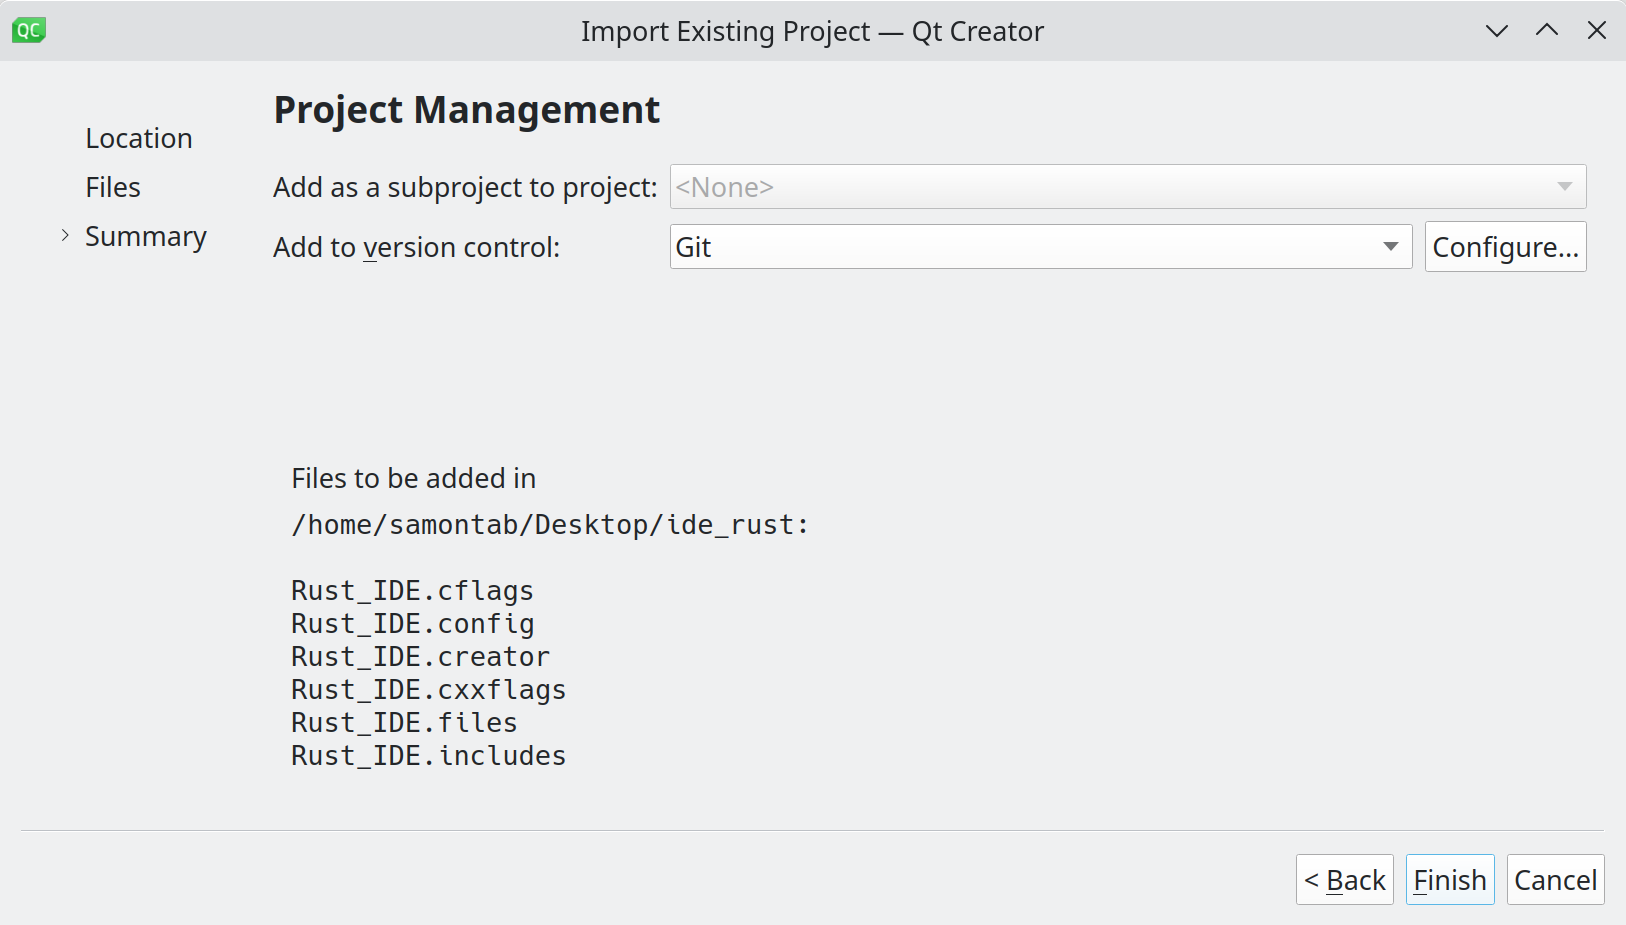Image resolution: width=1626 pixels, height=925 pixels.
Task: Click the path /home/samontab/Desktop/ide_rust
Action: (549, 524)
